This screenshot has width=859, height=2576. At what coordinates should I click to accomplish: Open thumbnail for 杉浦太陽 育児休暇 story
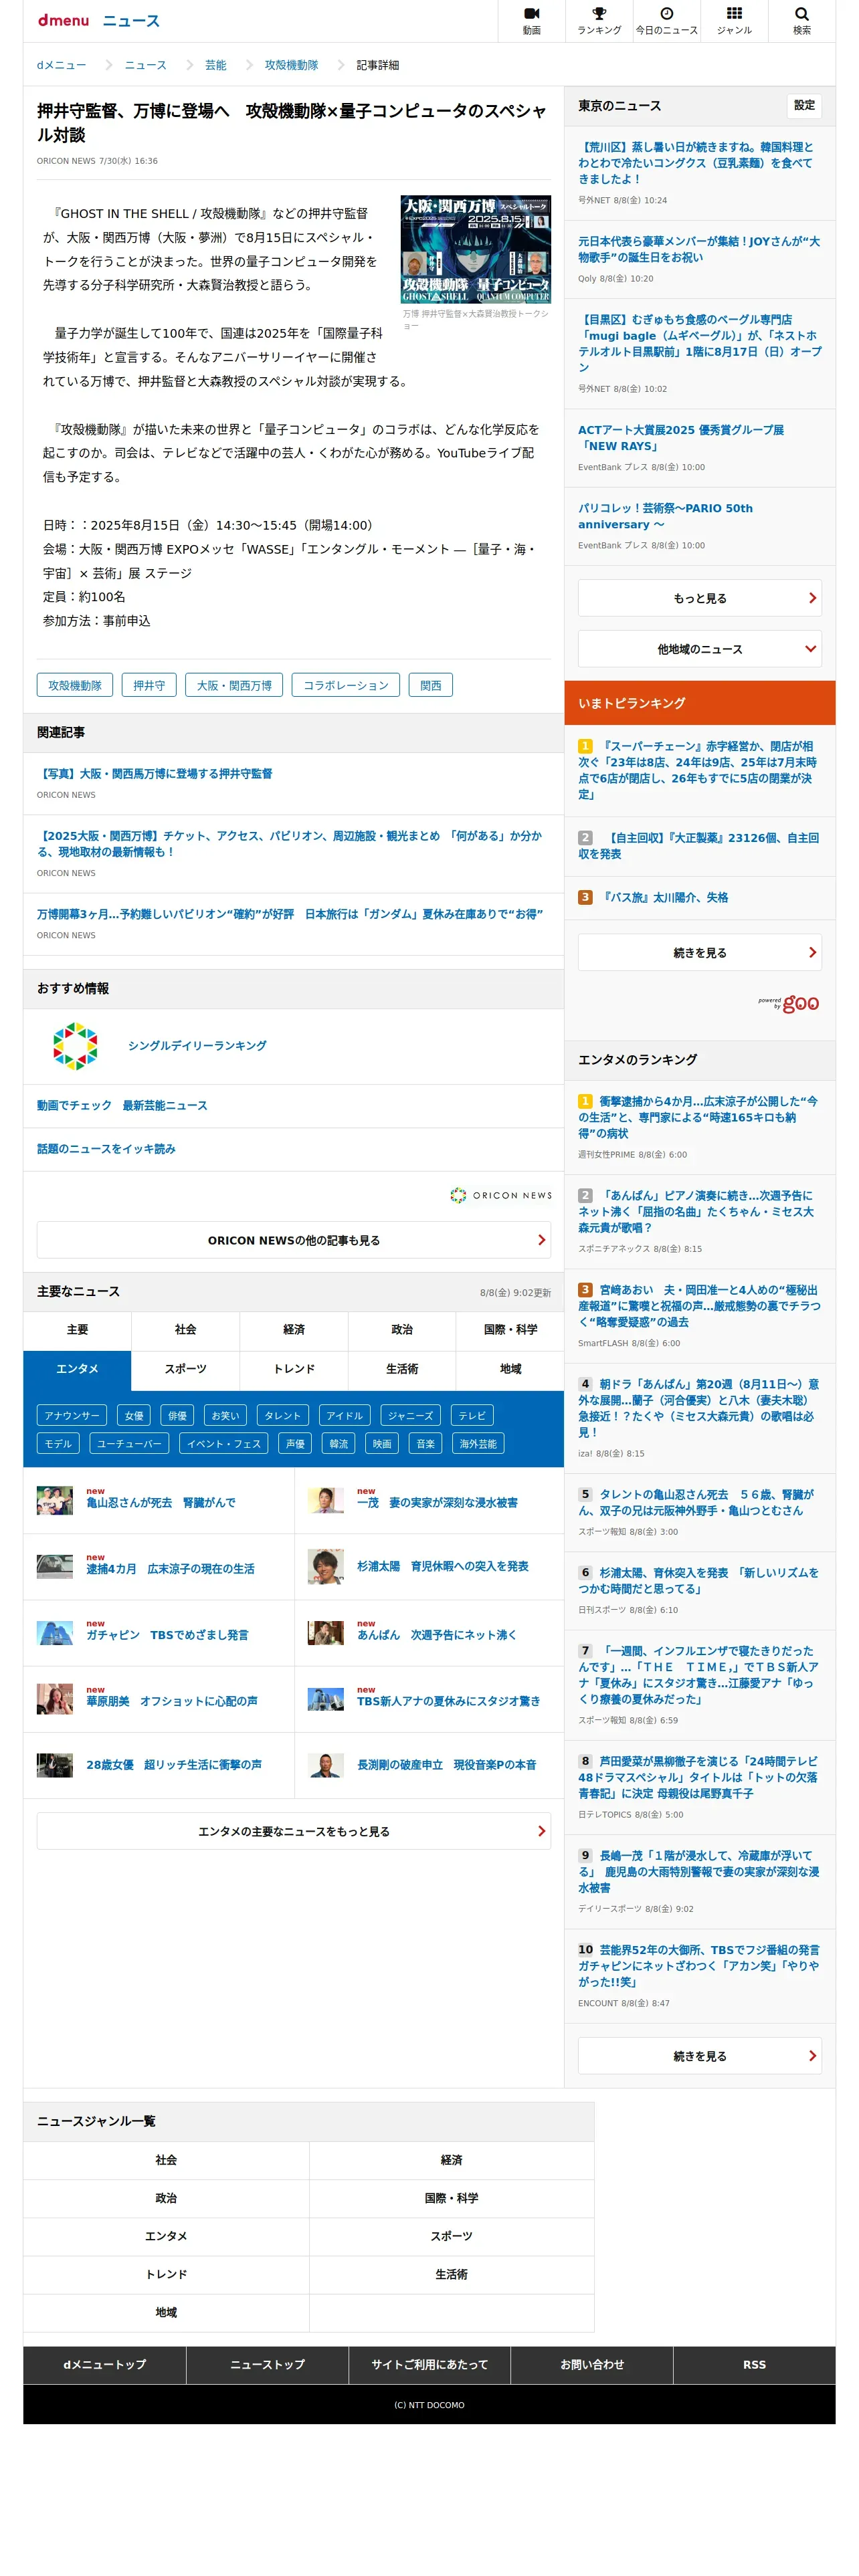point(325,1566)
